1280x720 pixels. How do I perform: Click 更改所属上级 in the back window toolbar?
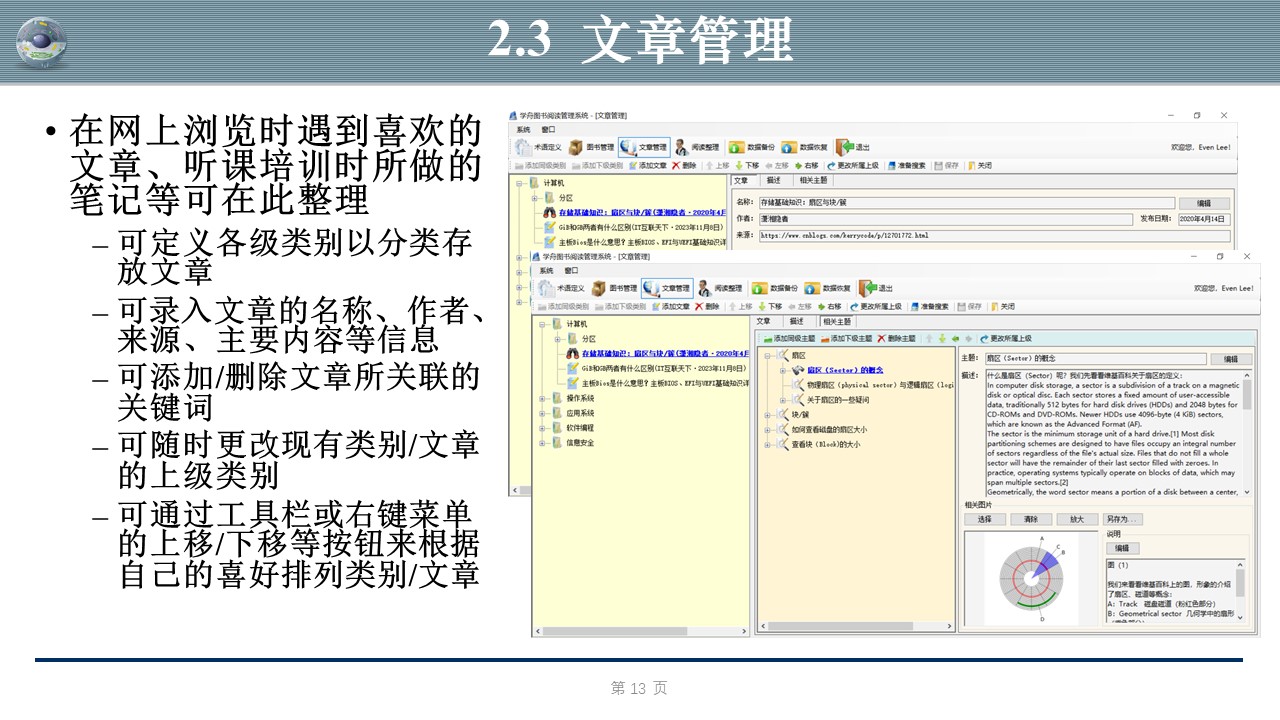coord(852,166)
